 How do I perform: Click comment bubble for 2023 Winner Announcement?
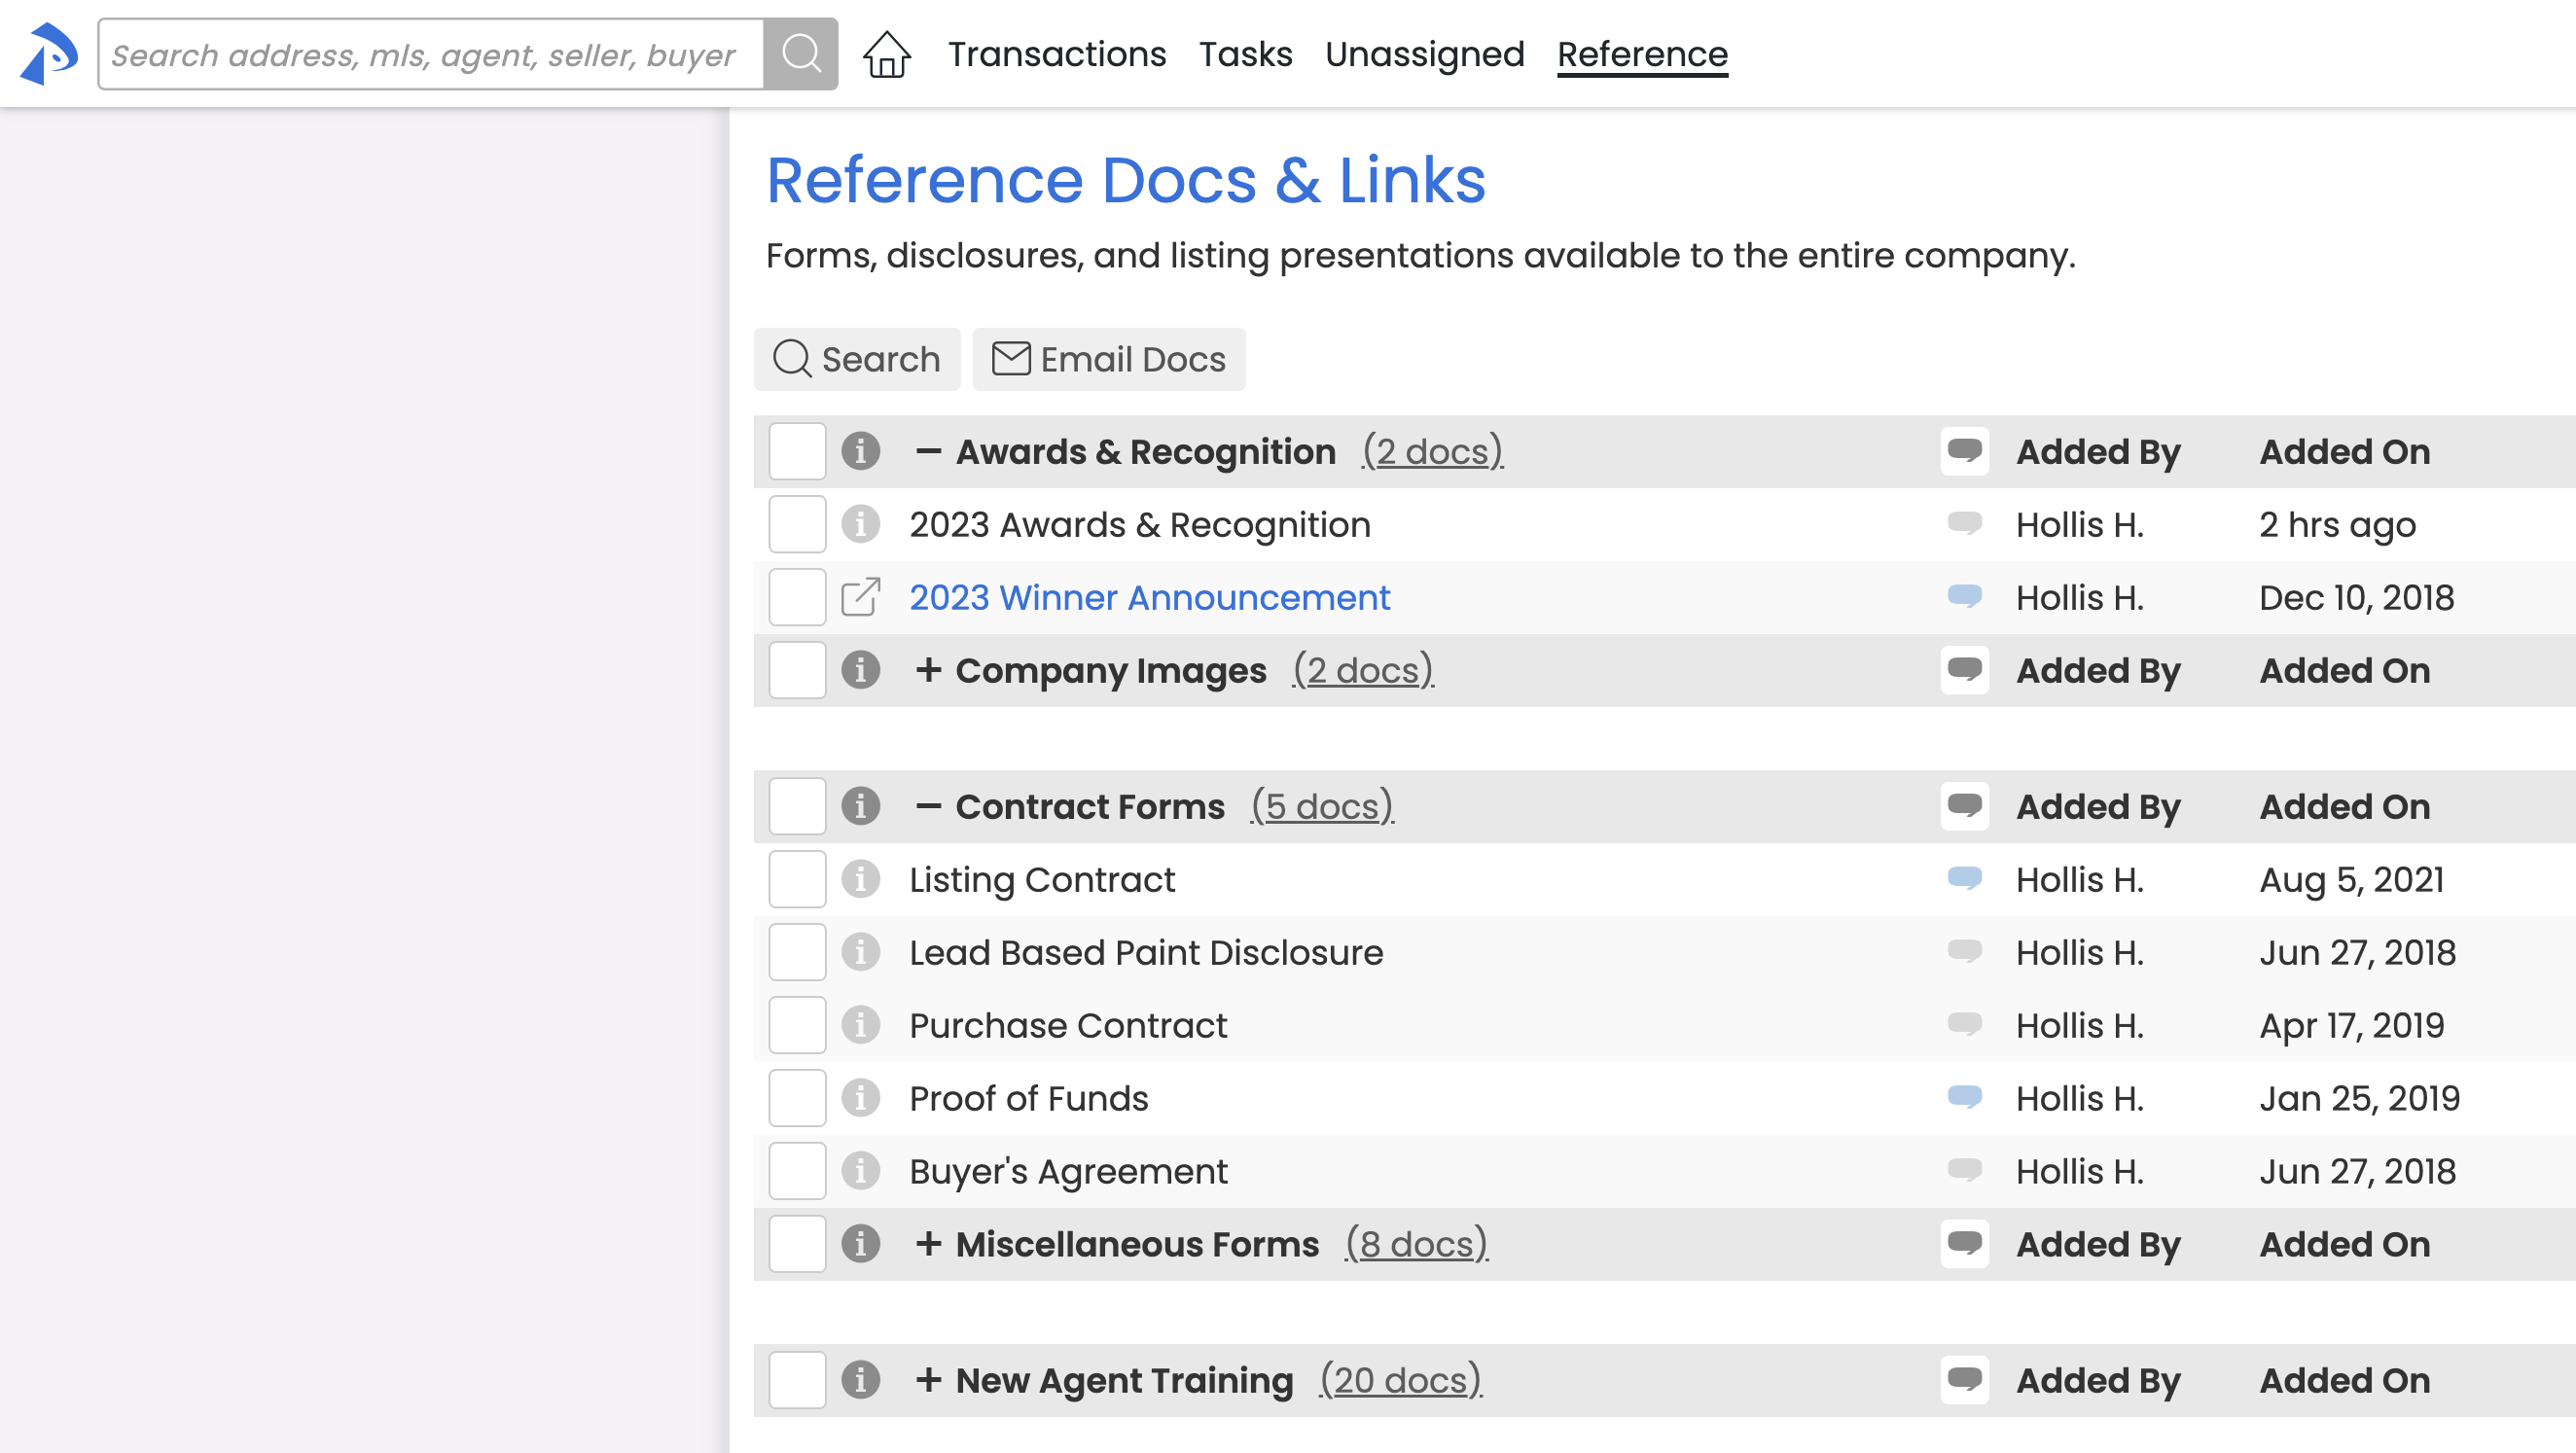[1964, 596]
